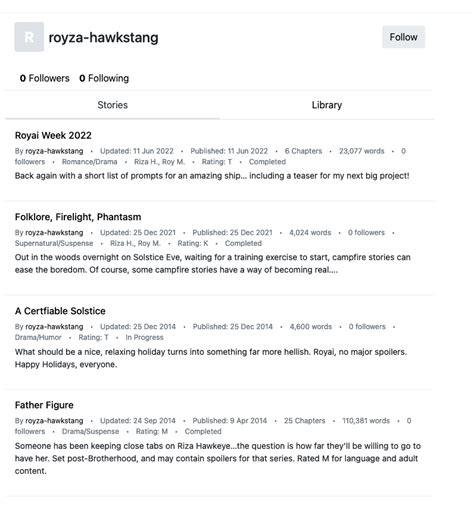Open the 0 Following list

pos(104,78)
